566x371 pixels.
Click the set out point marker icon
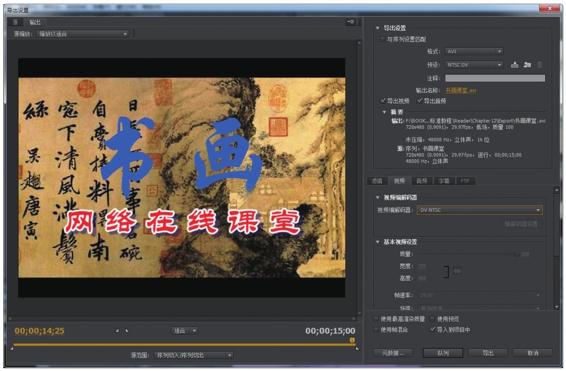pyautogui.click(x=126, y=331)
